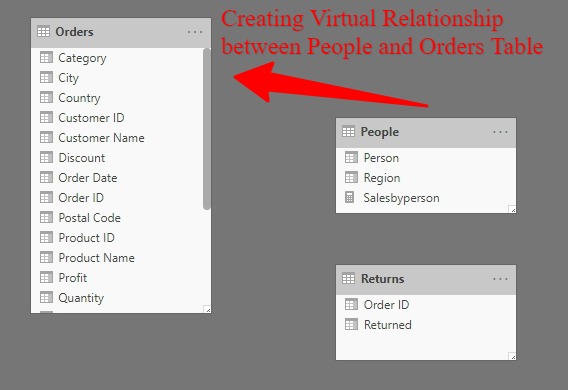Click the Returns table header icon

click(348, 278)
